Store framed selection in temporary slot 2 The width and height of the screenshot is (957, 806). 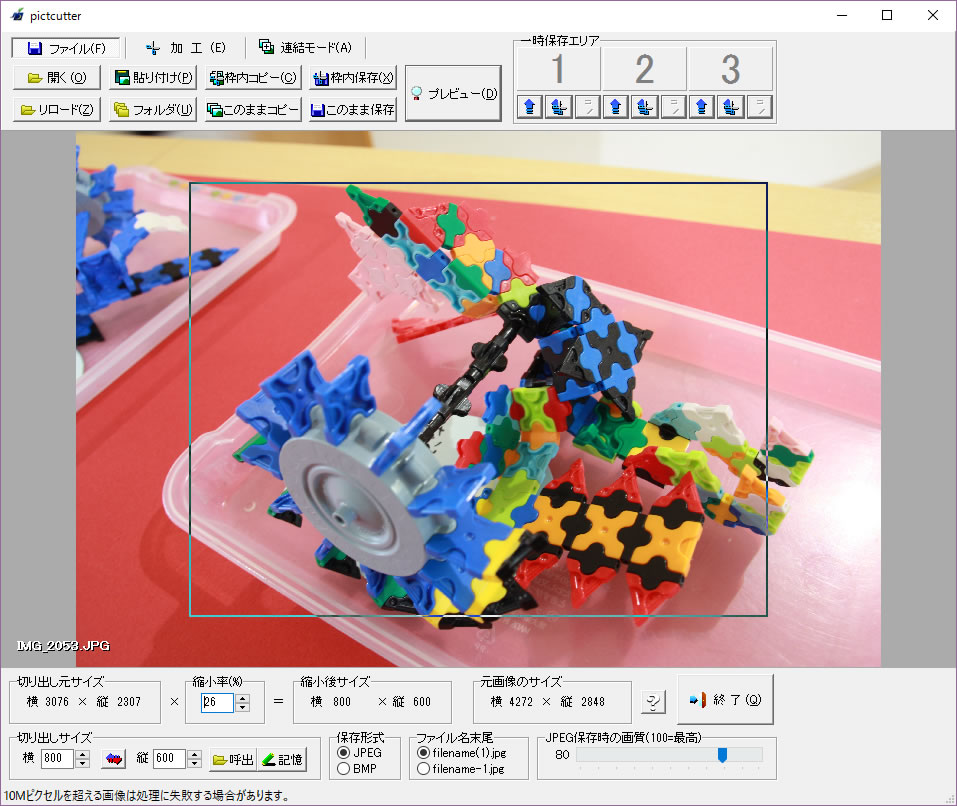point(644,107)
